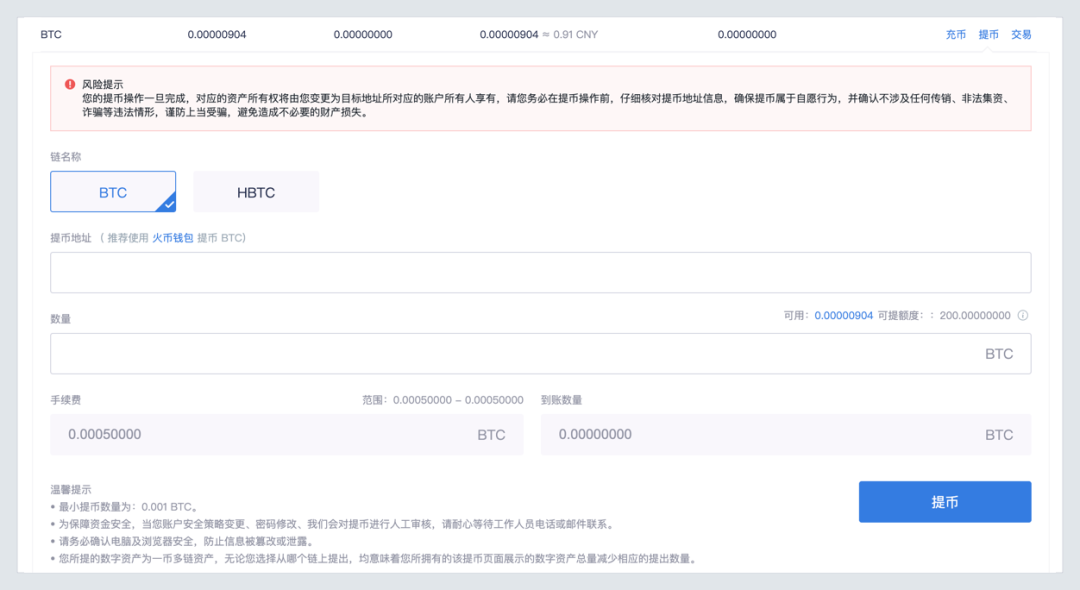Viewport: 1080px width, 590px height.
Task: Open the 火币钱包 wallet link
Action: [172, 238]
